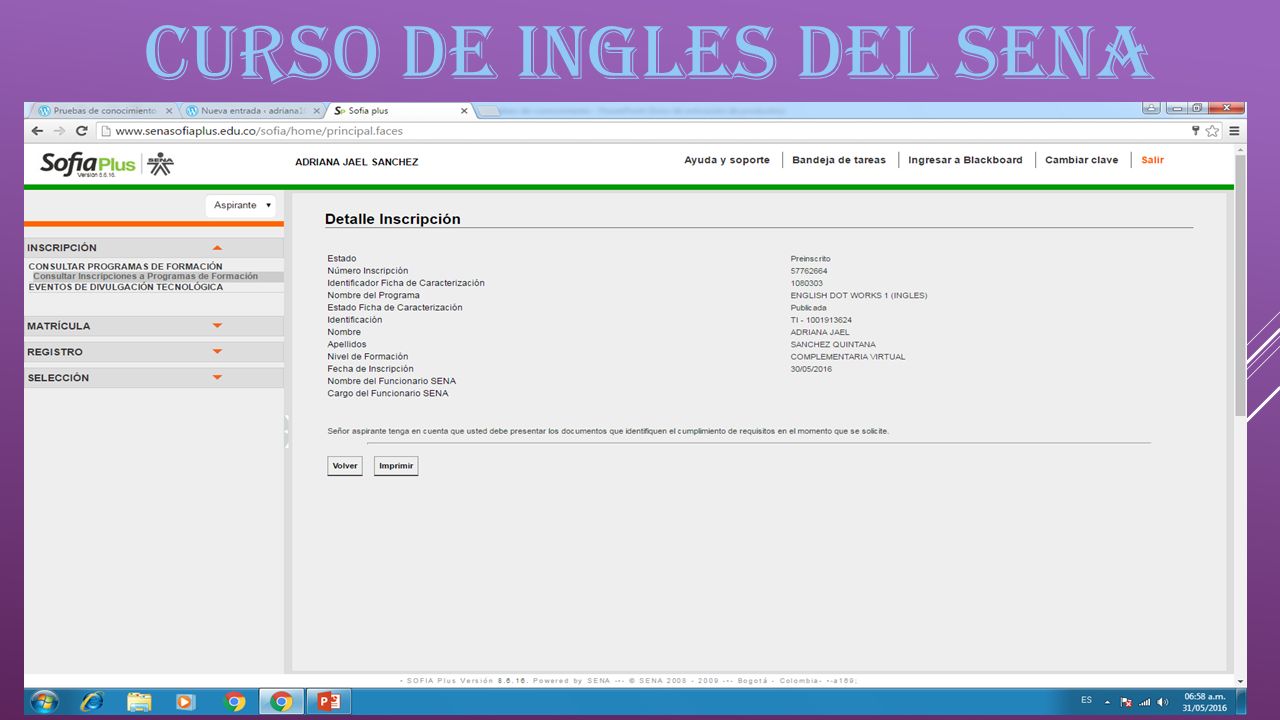
Task: Click the ficha identifier 1080303
Action: tap(807, 283)
